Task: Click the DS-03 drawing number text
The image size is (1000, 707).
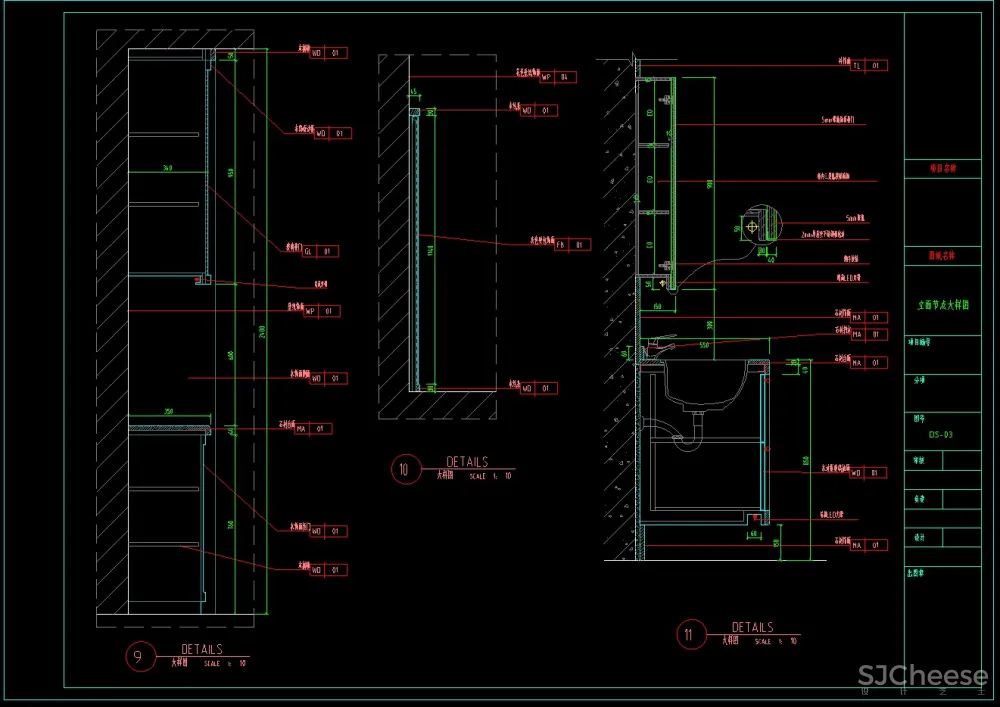Action: click(x=940, y=435)
